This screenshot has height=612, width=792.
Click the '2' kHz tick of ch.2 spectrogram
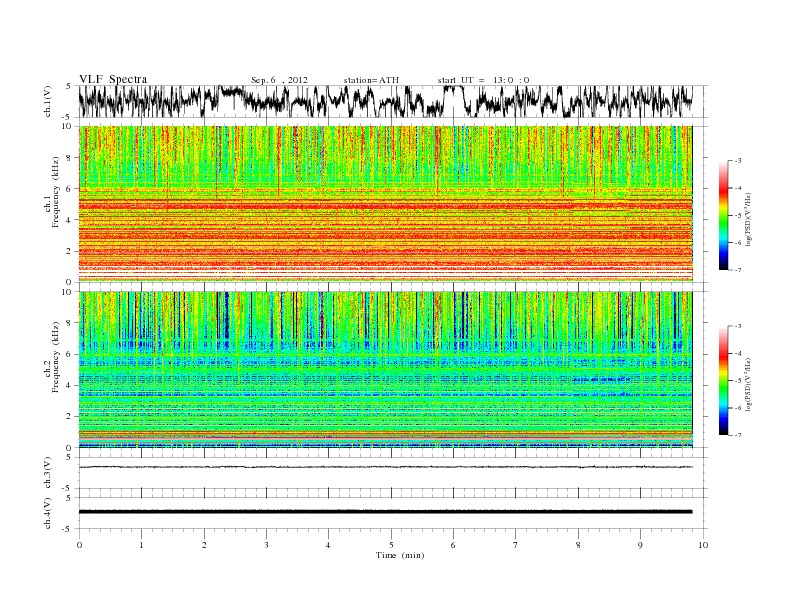coord(69,417)
